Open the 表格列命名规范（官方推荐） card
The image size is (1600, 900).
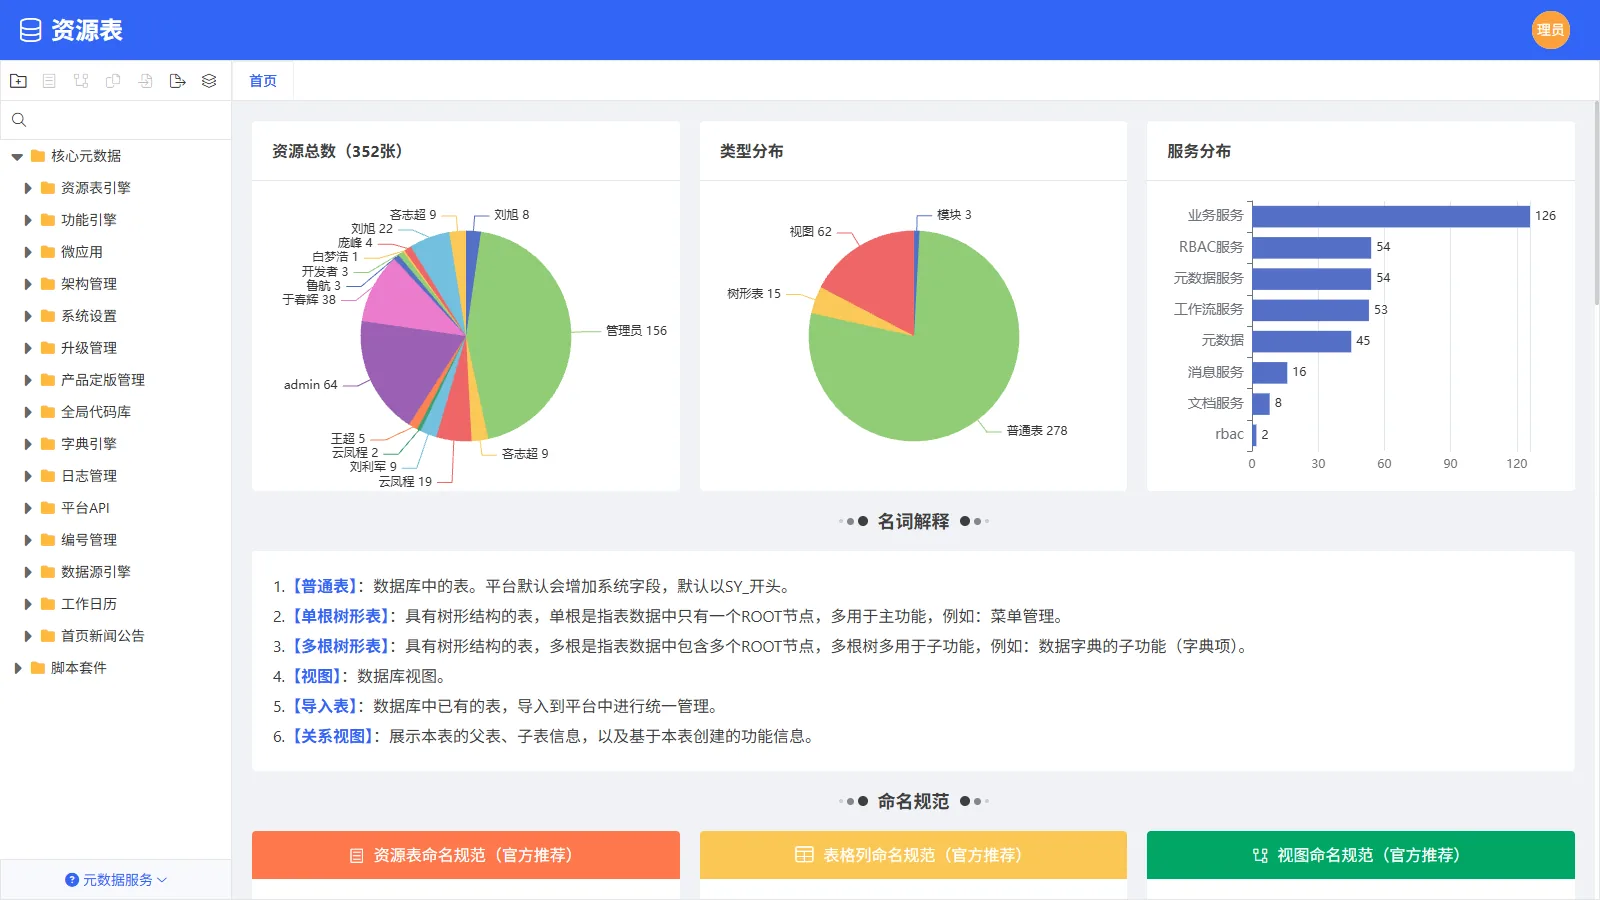coord(913,855)
